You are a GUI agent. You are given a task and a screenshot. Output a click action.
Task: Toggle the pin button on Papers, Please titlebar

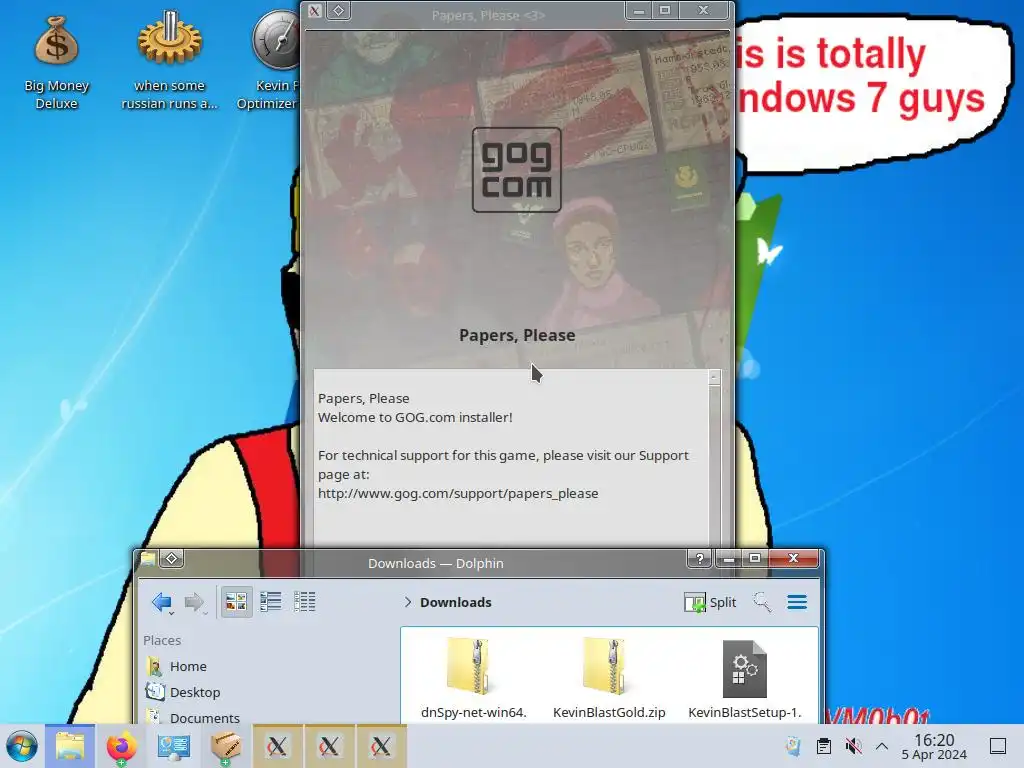[x=338, y=10]
